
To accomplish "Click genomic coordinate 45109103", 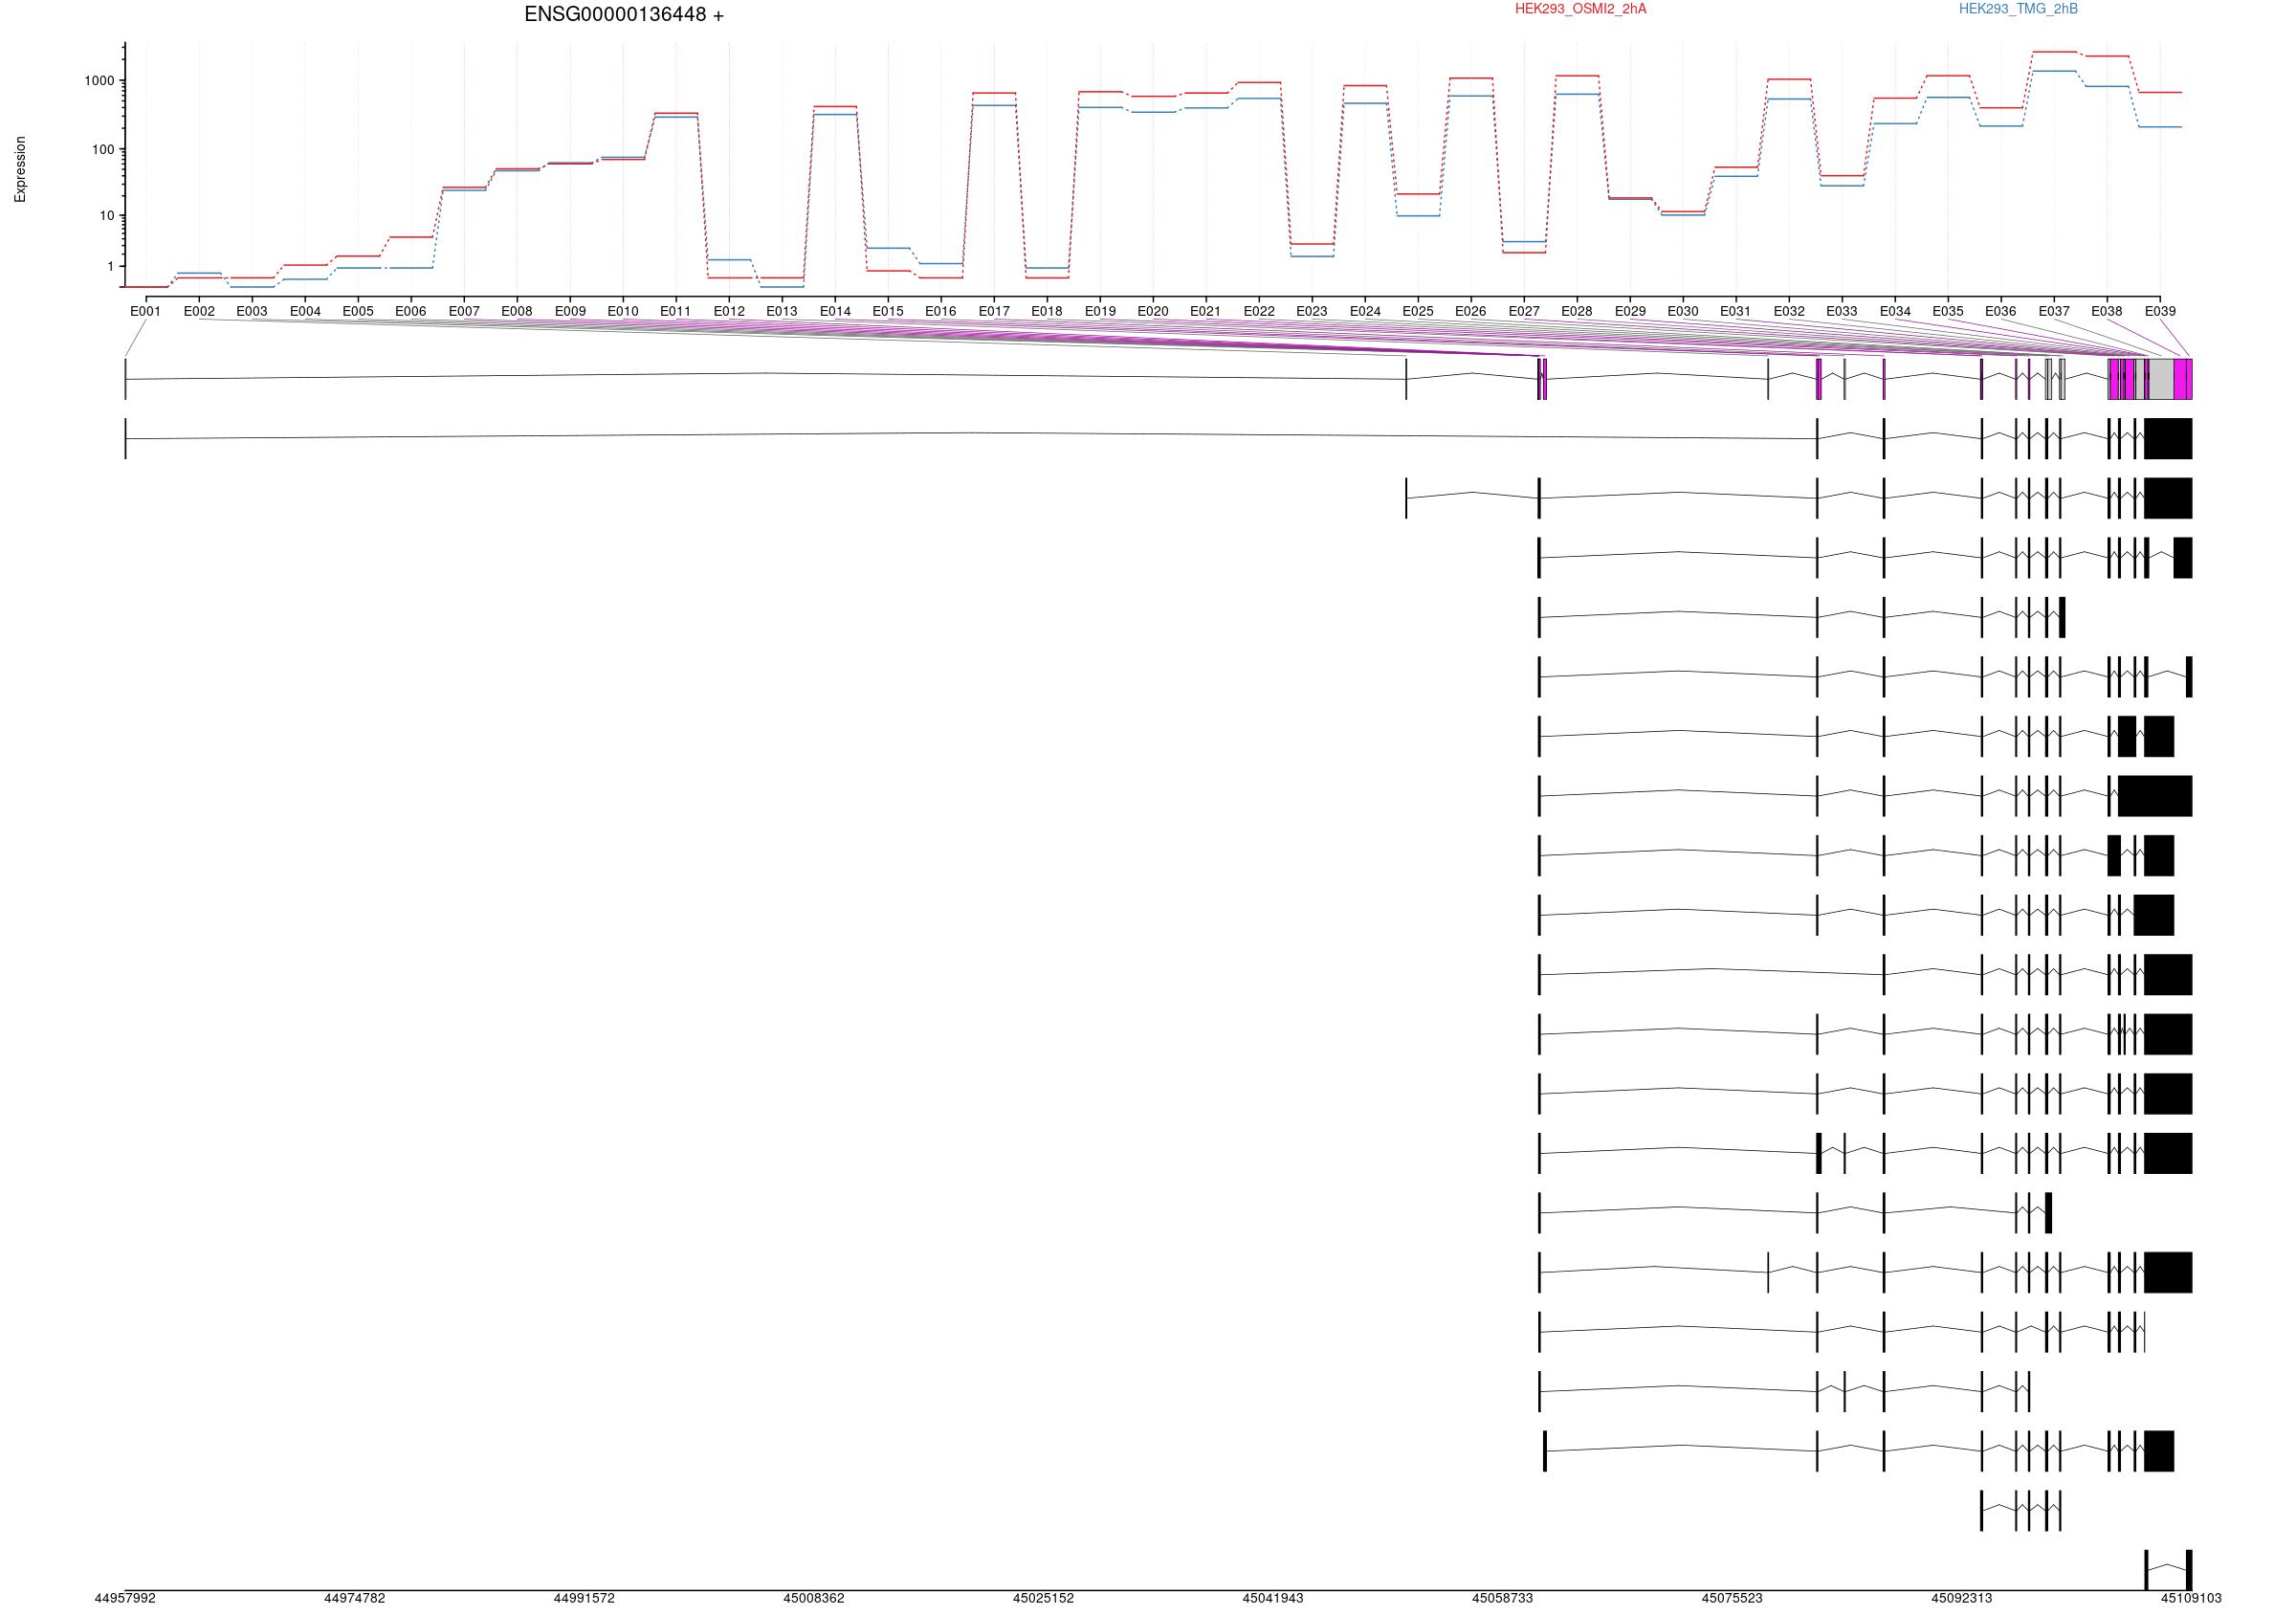I will (x=2191, y=1598).
